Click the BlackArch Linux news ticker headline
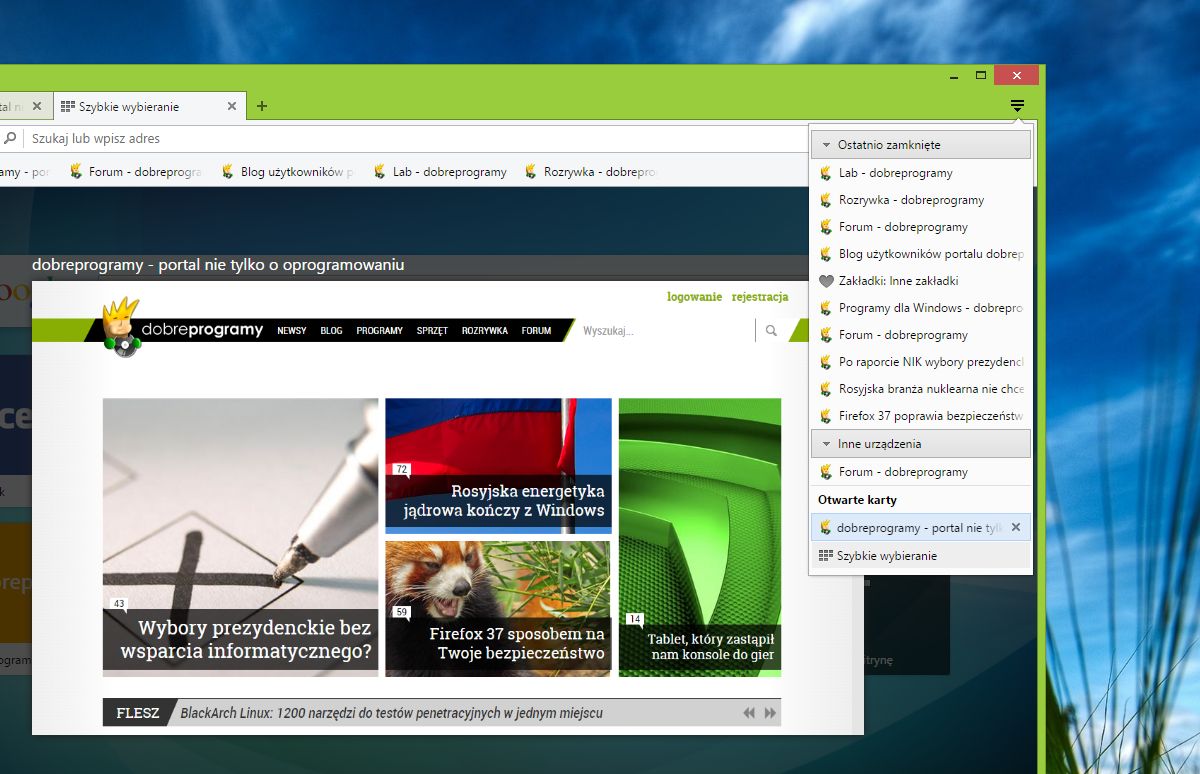Screen dimensions: 1200x774 (391, 713)
